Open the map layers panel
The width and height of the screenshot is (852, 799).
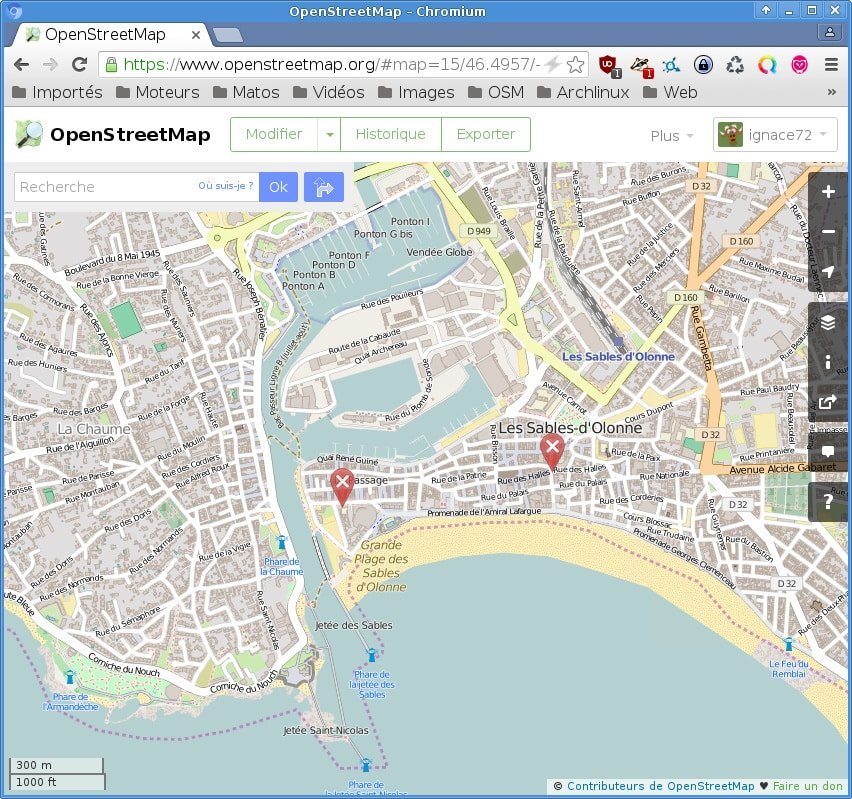pos(828,322)
